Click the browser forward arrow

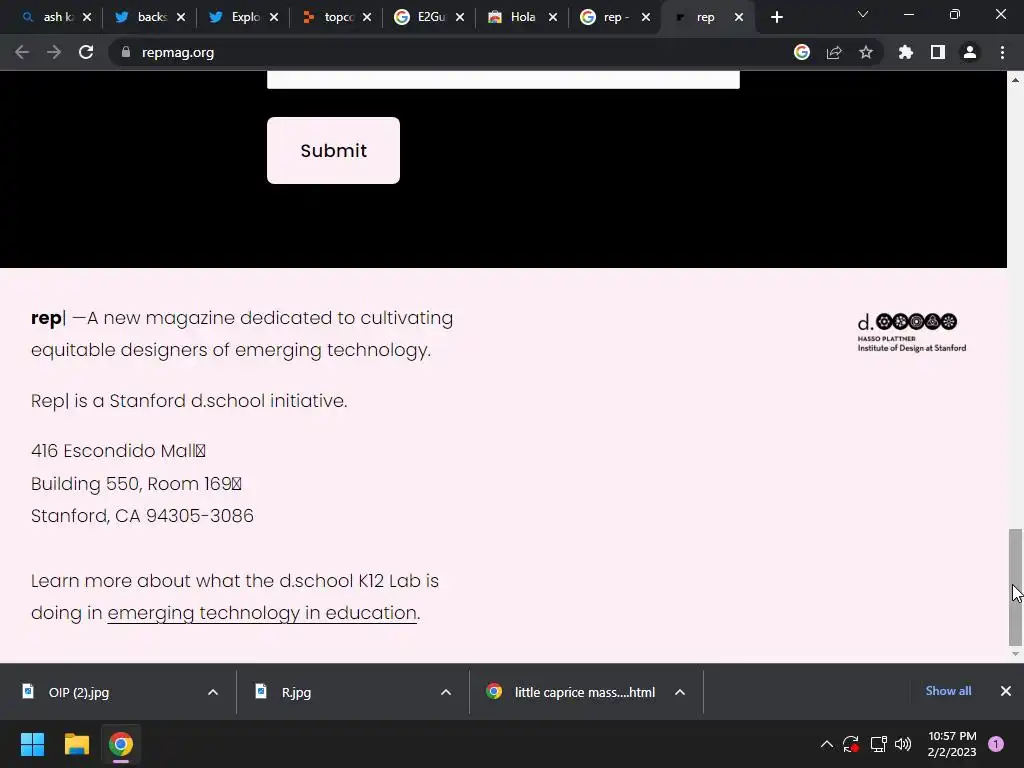(x=54, y=52)
